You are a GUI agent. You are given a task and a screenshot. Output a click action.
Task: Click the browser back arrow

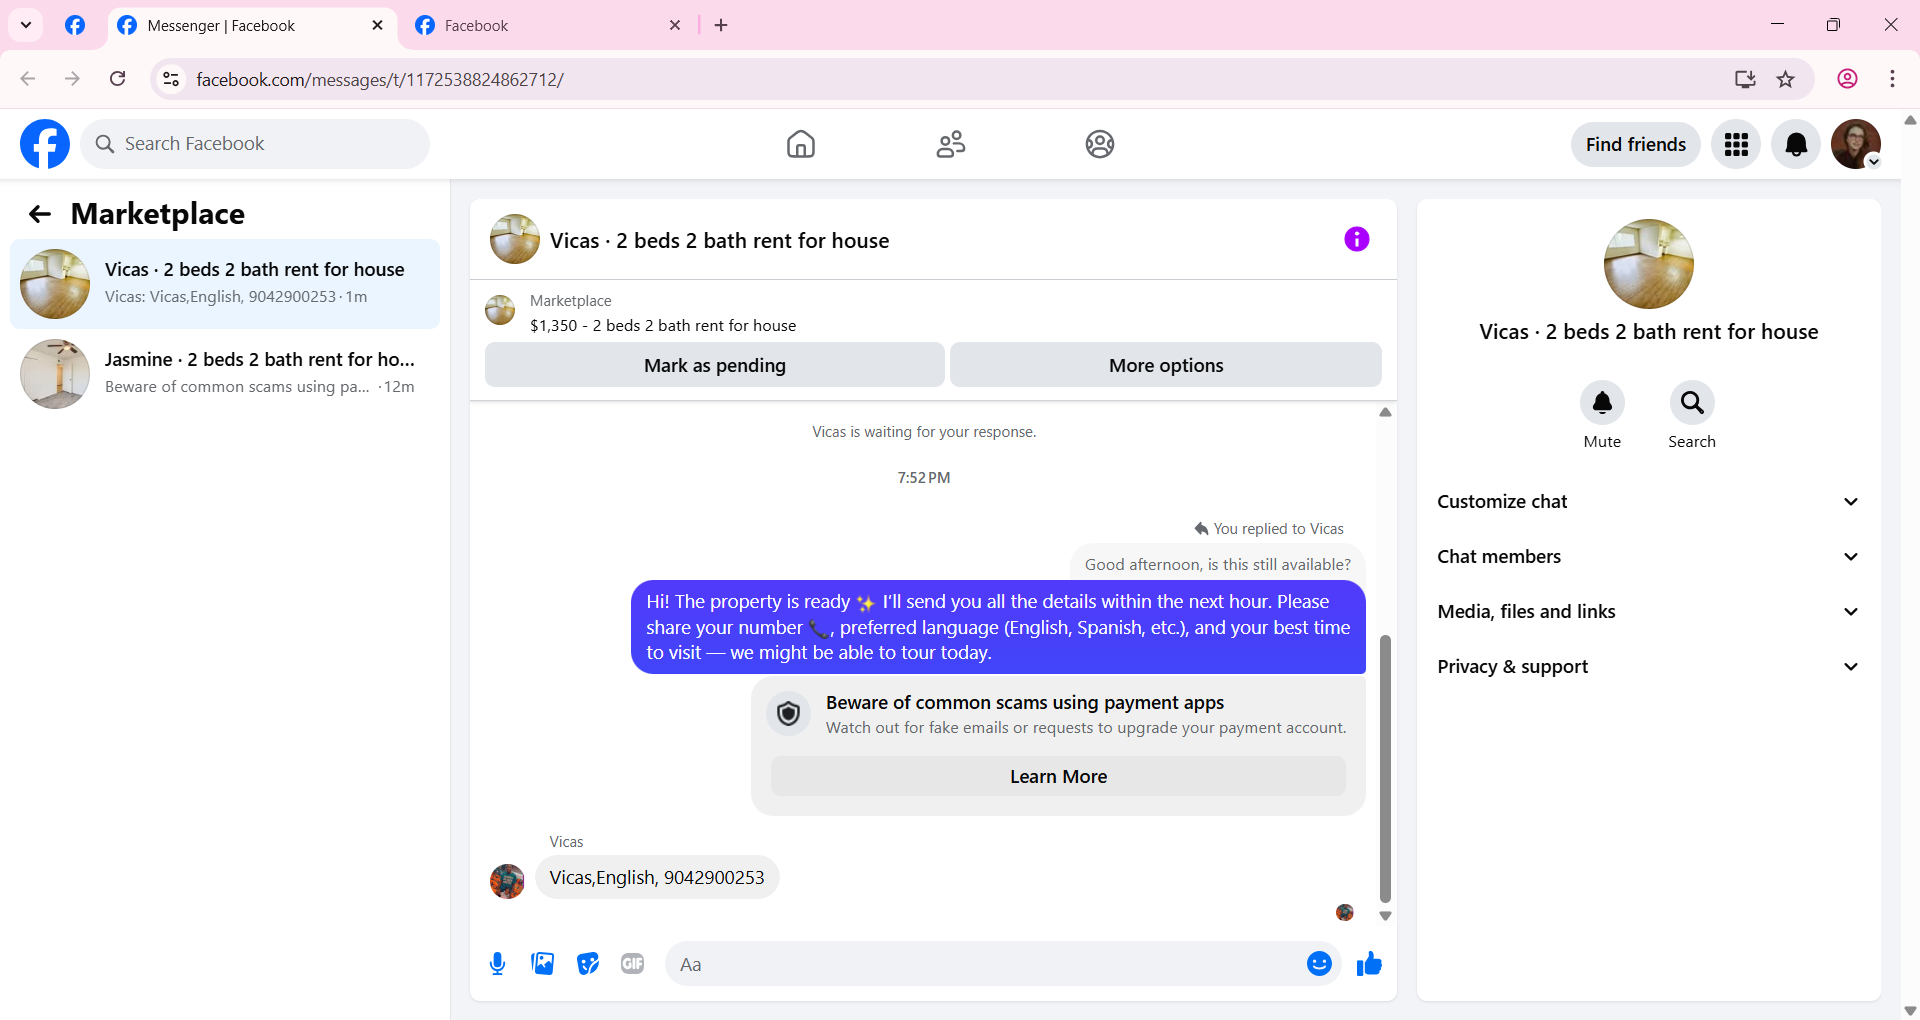(x=28, y=79)
